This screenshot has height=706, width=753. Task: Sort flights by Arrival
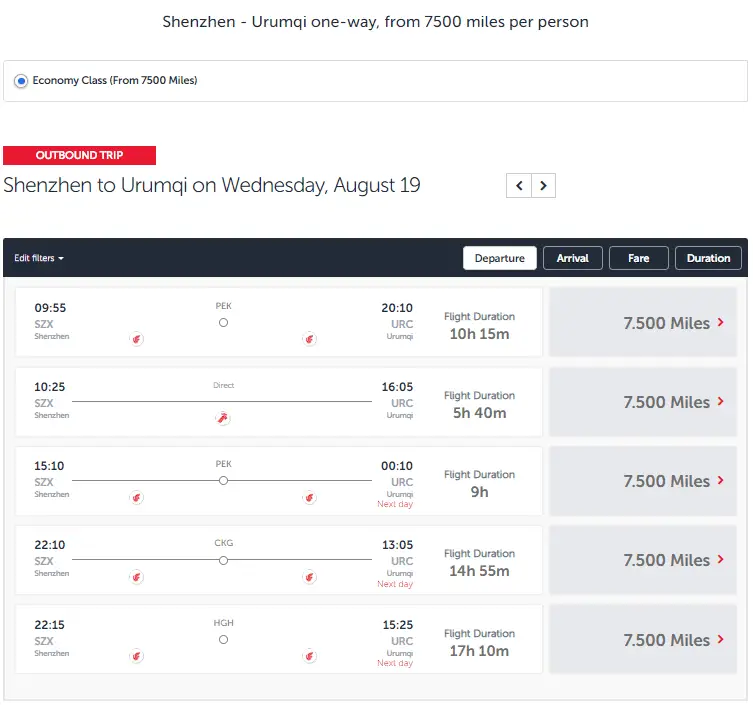[x=572, y=258]
